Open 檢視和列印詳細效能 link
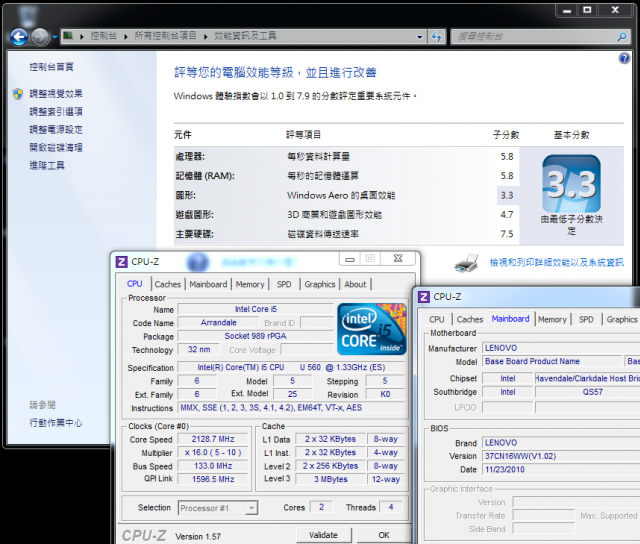640x544 pixels. click(x=556, y=262)
